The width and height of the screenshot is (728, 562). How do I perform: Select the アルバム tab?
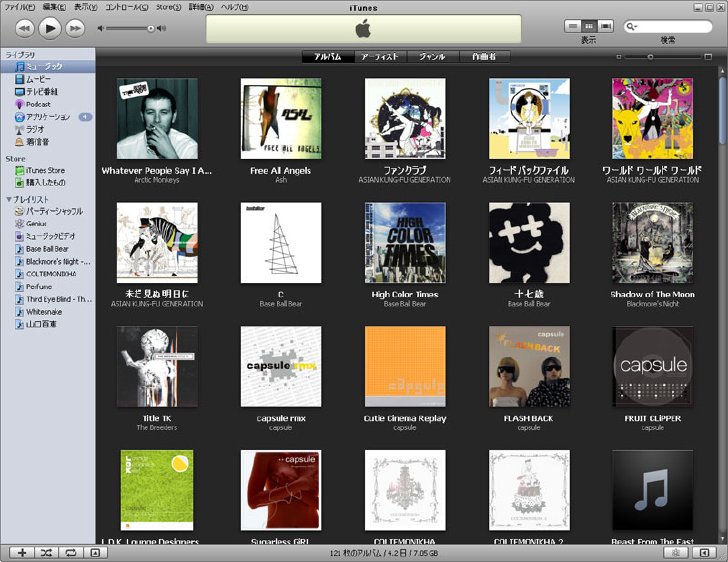[328, 57]
